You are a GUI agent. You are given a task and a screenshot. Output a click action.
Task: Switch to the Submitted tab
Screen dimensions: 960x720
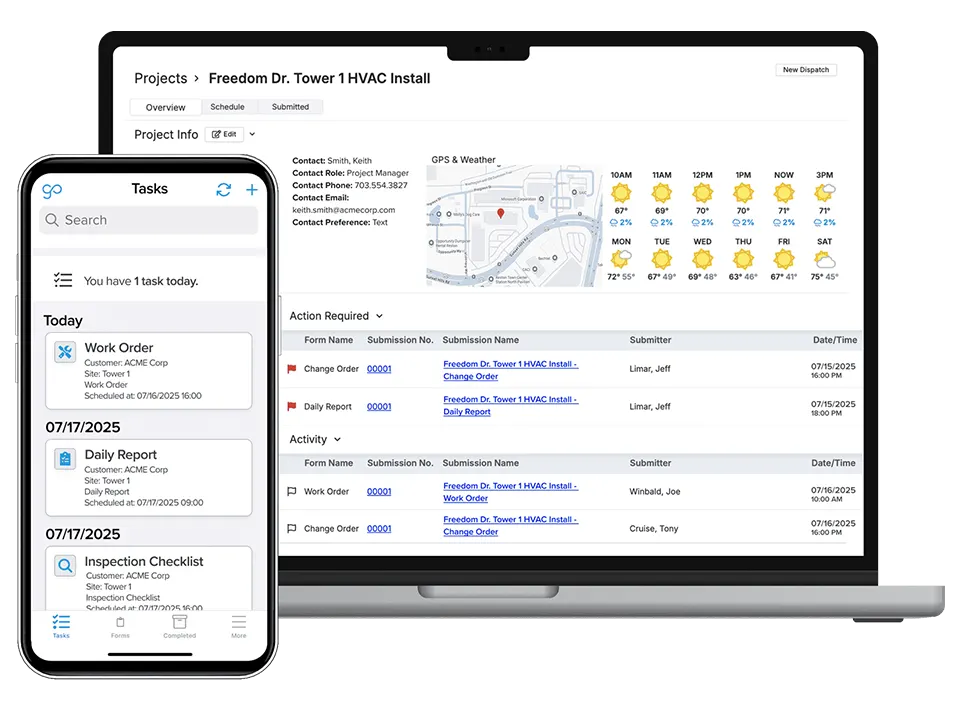(x=290, y=107)
